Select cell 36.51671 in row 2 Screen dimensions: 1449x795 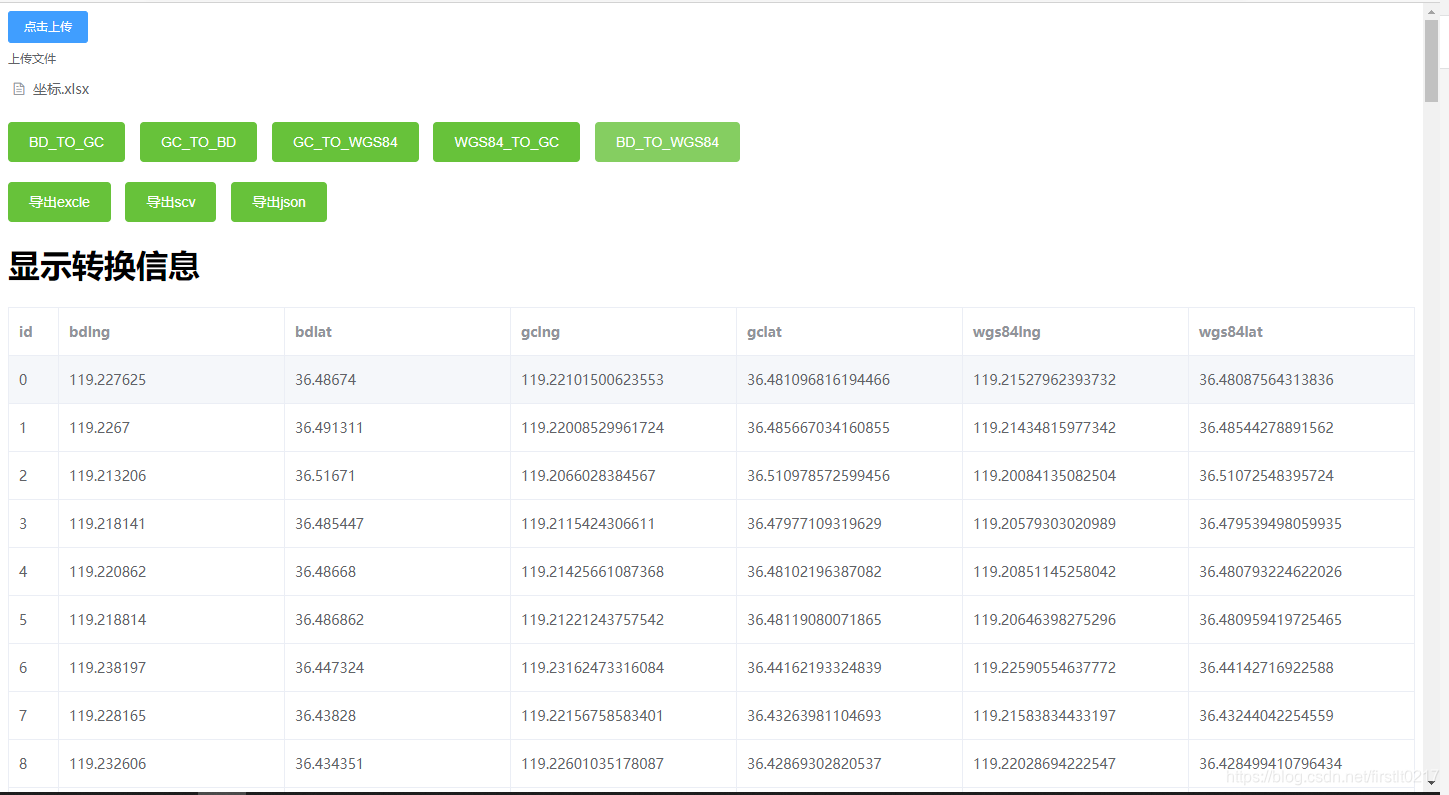[398, 476]
